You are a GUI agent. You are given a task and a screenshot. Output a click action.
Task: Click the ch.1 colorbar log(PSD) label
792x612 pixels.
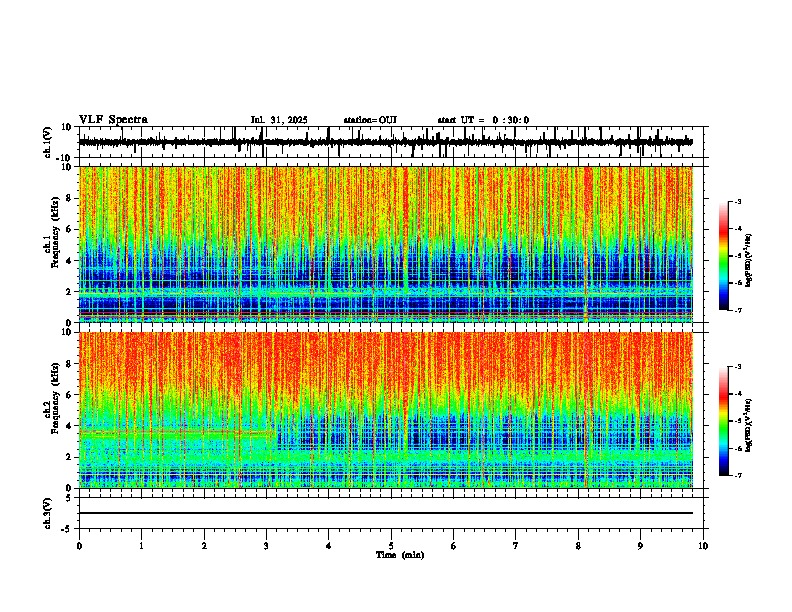(x=749, y=261)
